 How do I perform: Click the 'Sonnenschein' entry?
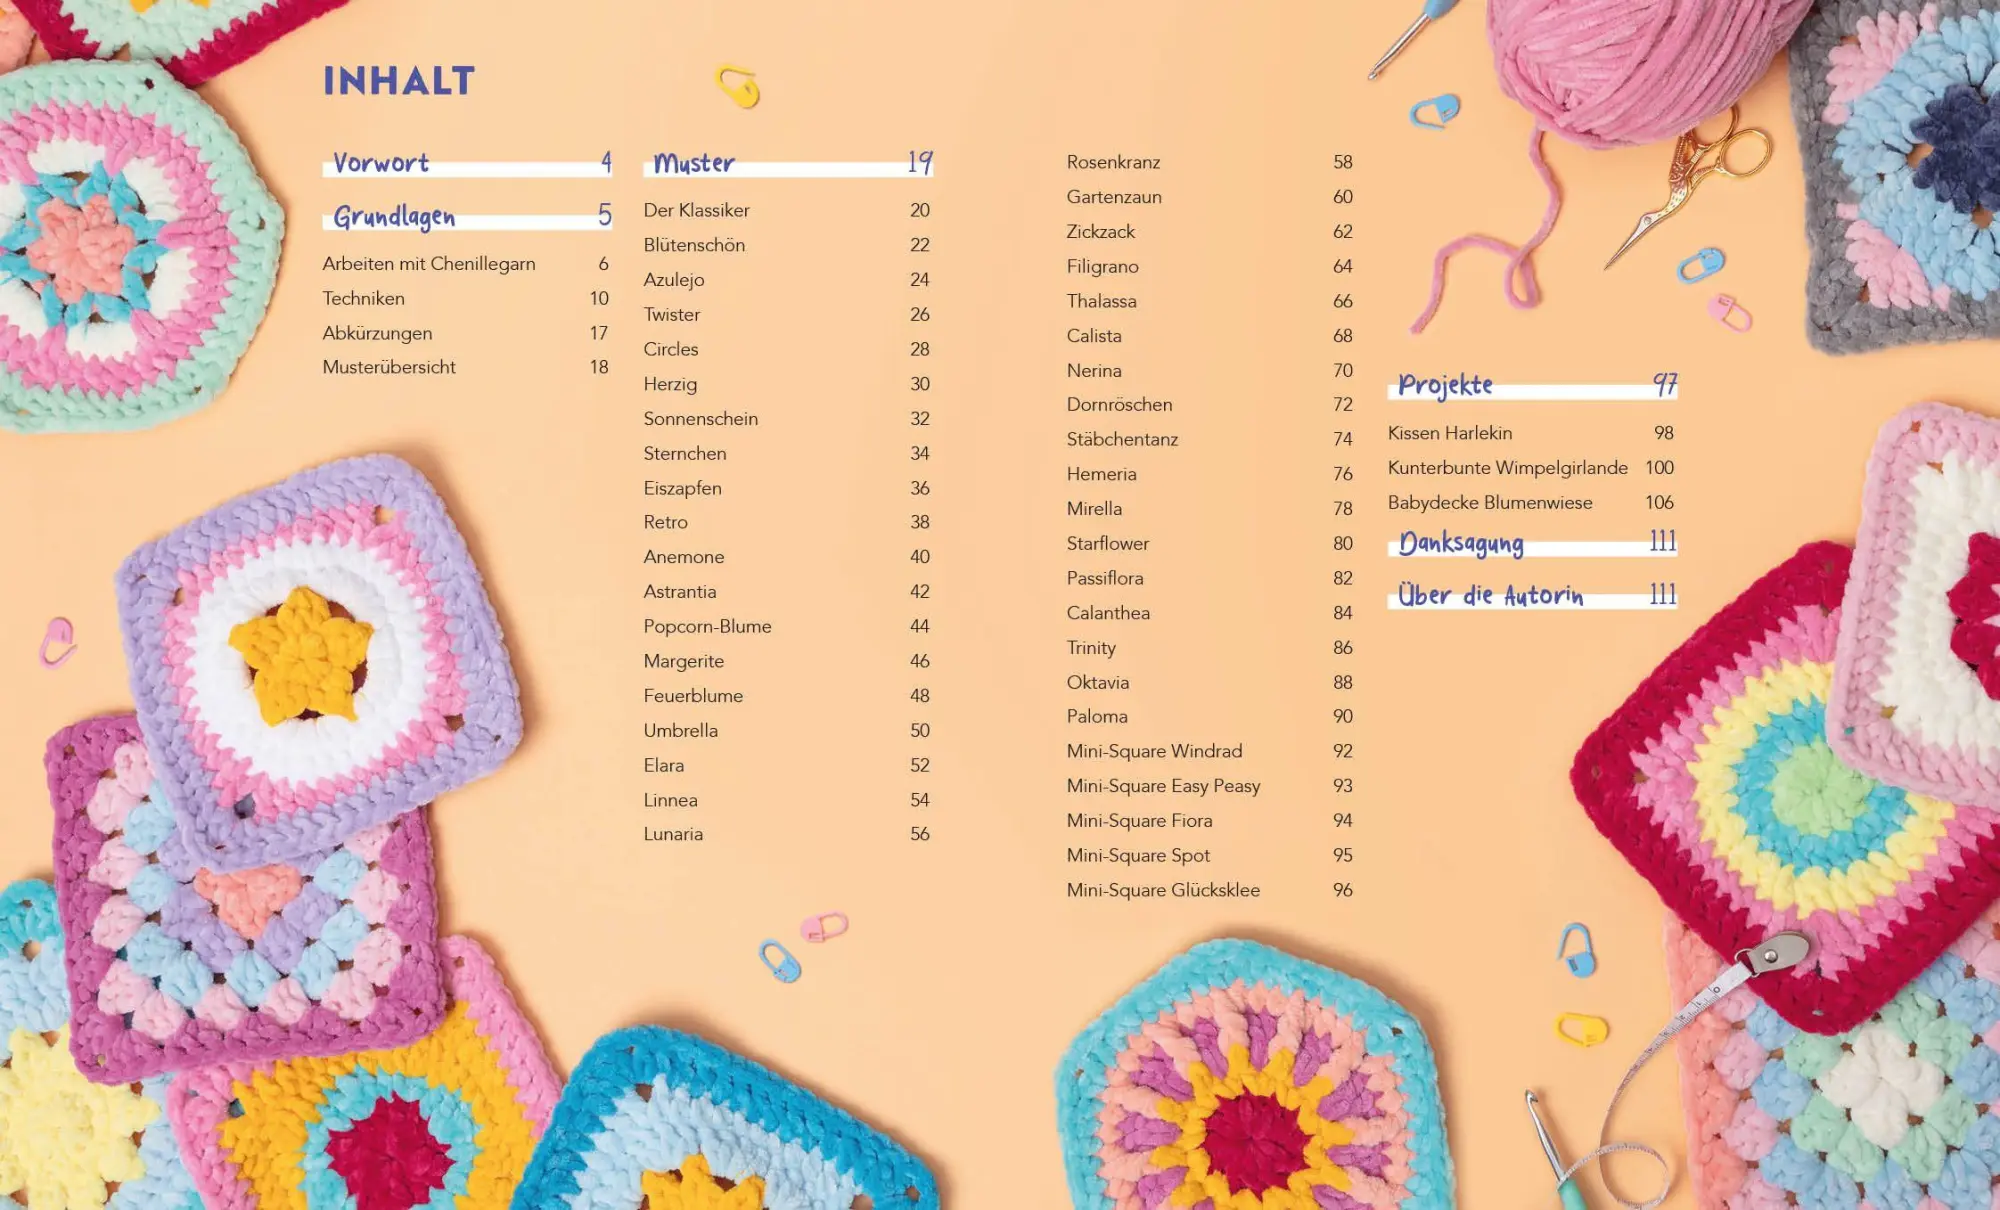click(701, 419)
